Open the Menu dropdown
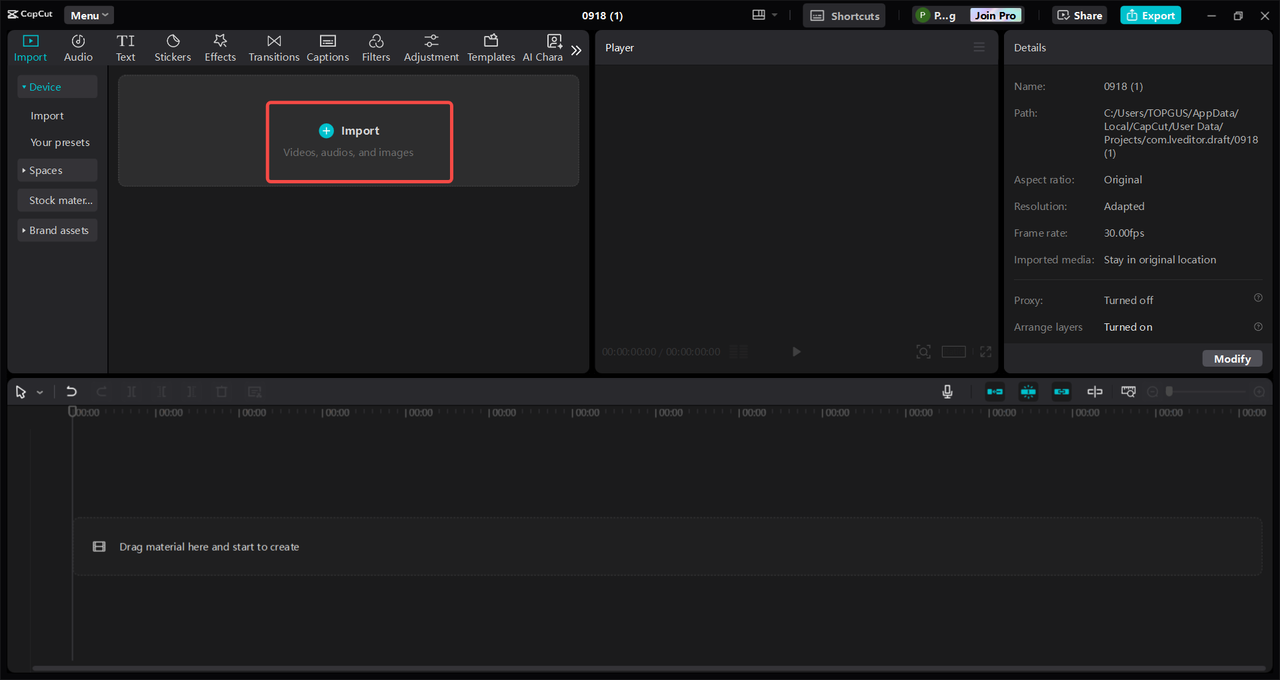Viewport: 1280px width, 680px height. point(89,15)
